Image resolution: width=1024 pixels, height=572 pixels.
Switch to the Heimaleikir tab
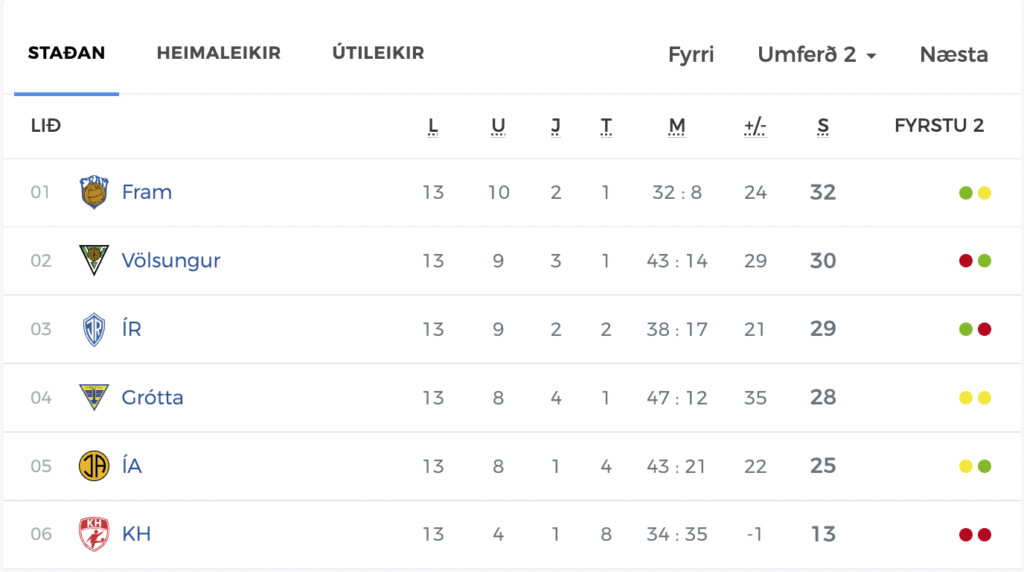(x=219, y=53)
